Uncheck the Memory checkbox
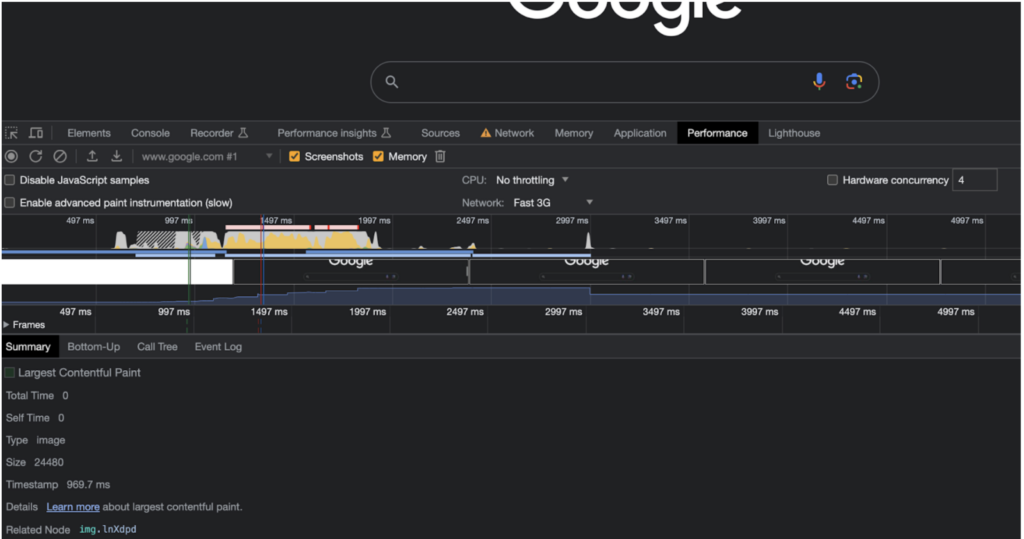This screenshot has width=1024, height=539. click(378, 156)
